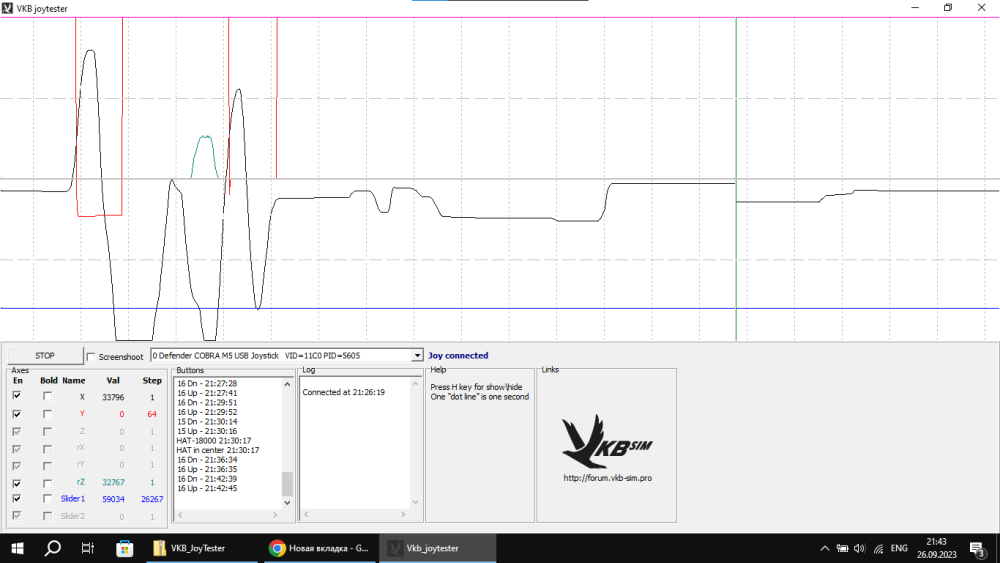Click rZ axis value 32767
This screenshot has height=563, width=1000.
click(114, 483)
